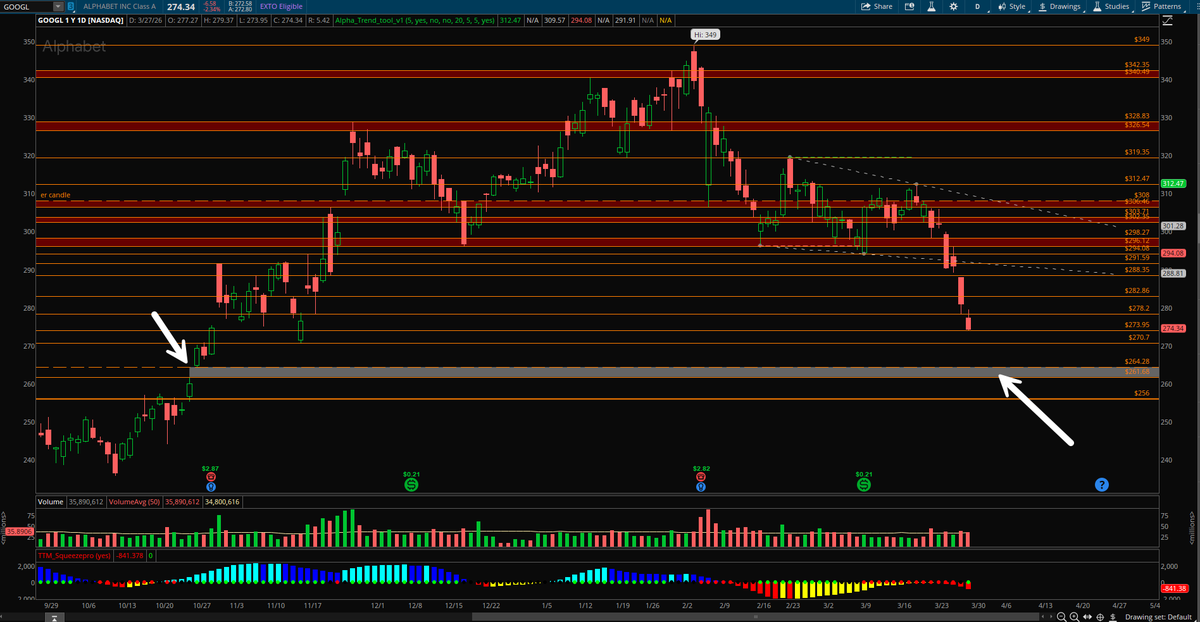Open the symbol dropdown arrow next to GOOGL
The image size is (1200, 622).
[x=58, y=7]
